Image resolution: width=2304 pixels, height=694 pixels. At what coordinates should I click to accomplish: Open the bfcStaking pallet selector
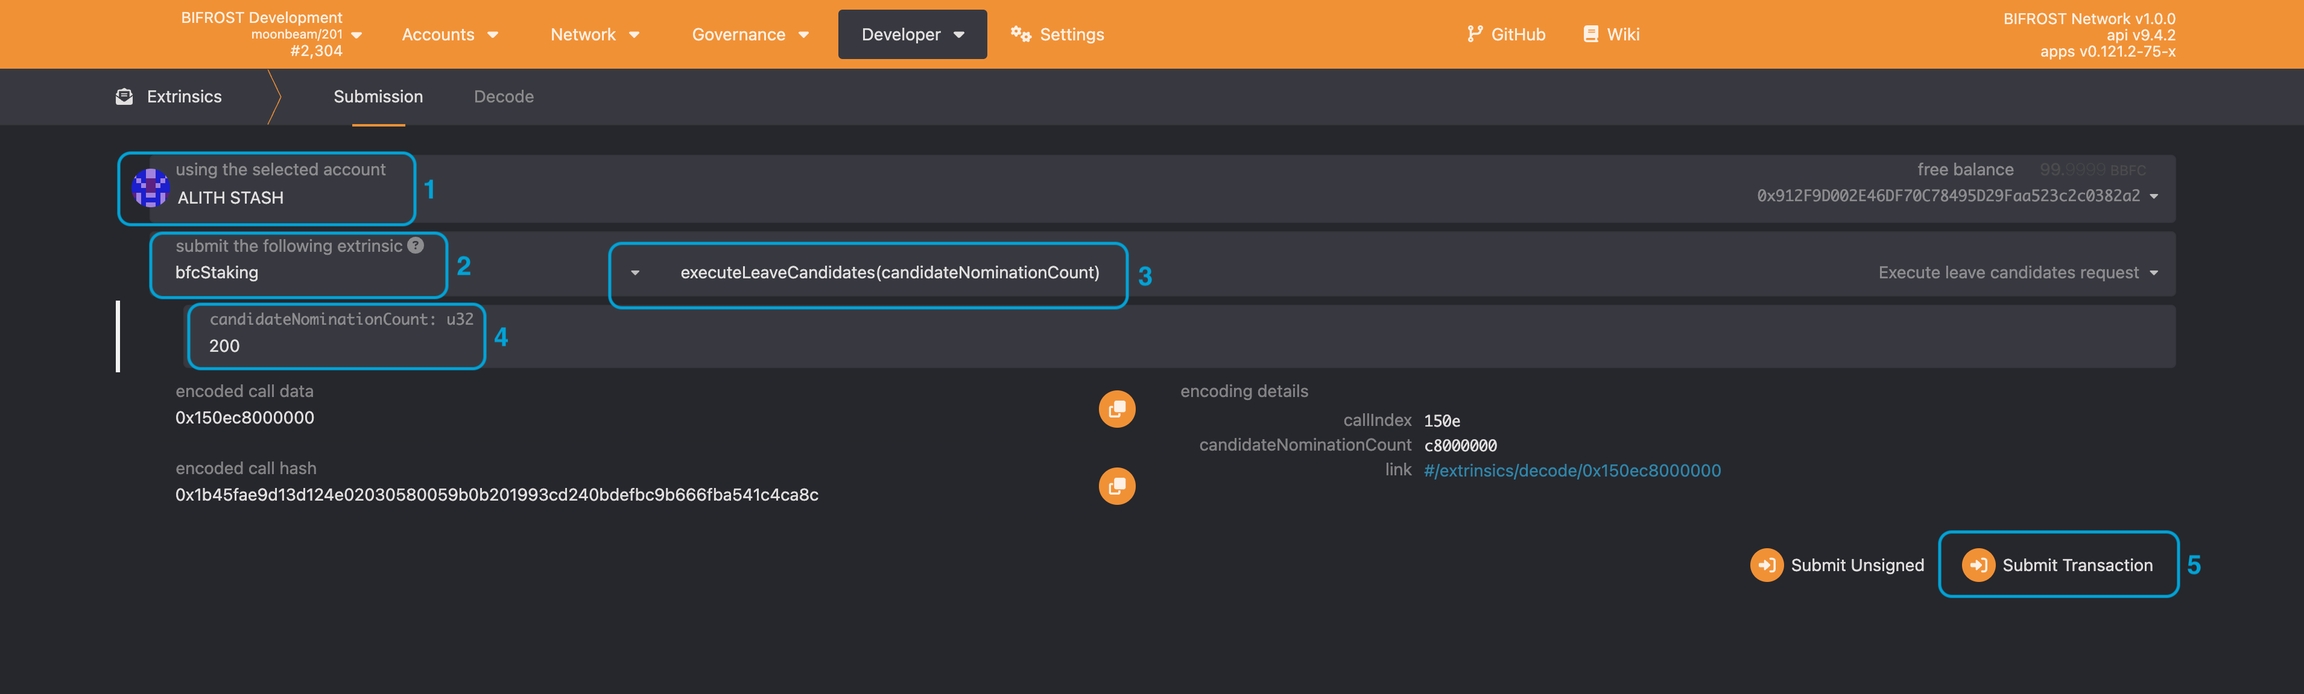(298, 273)
